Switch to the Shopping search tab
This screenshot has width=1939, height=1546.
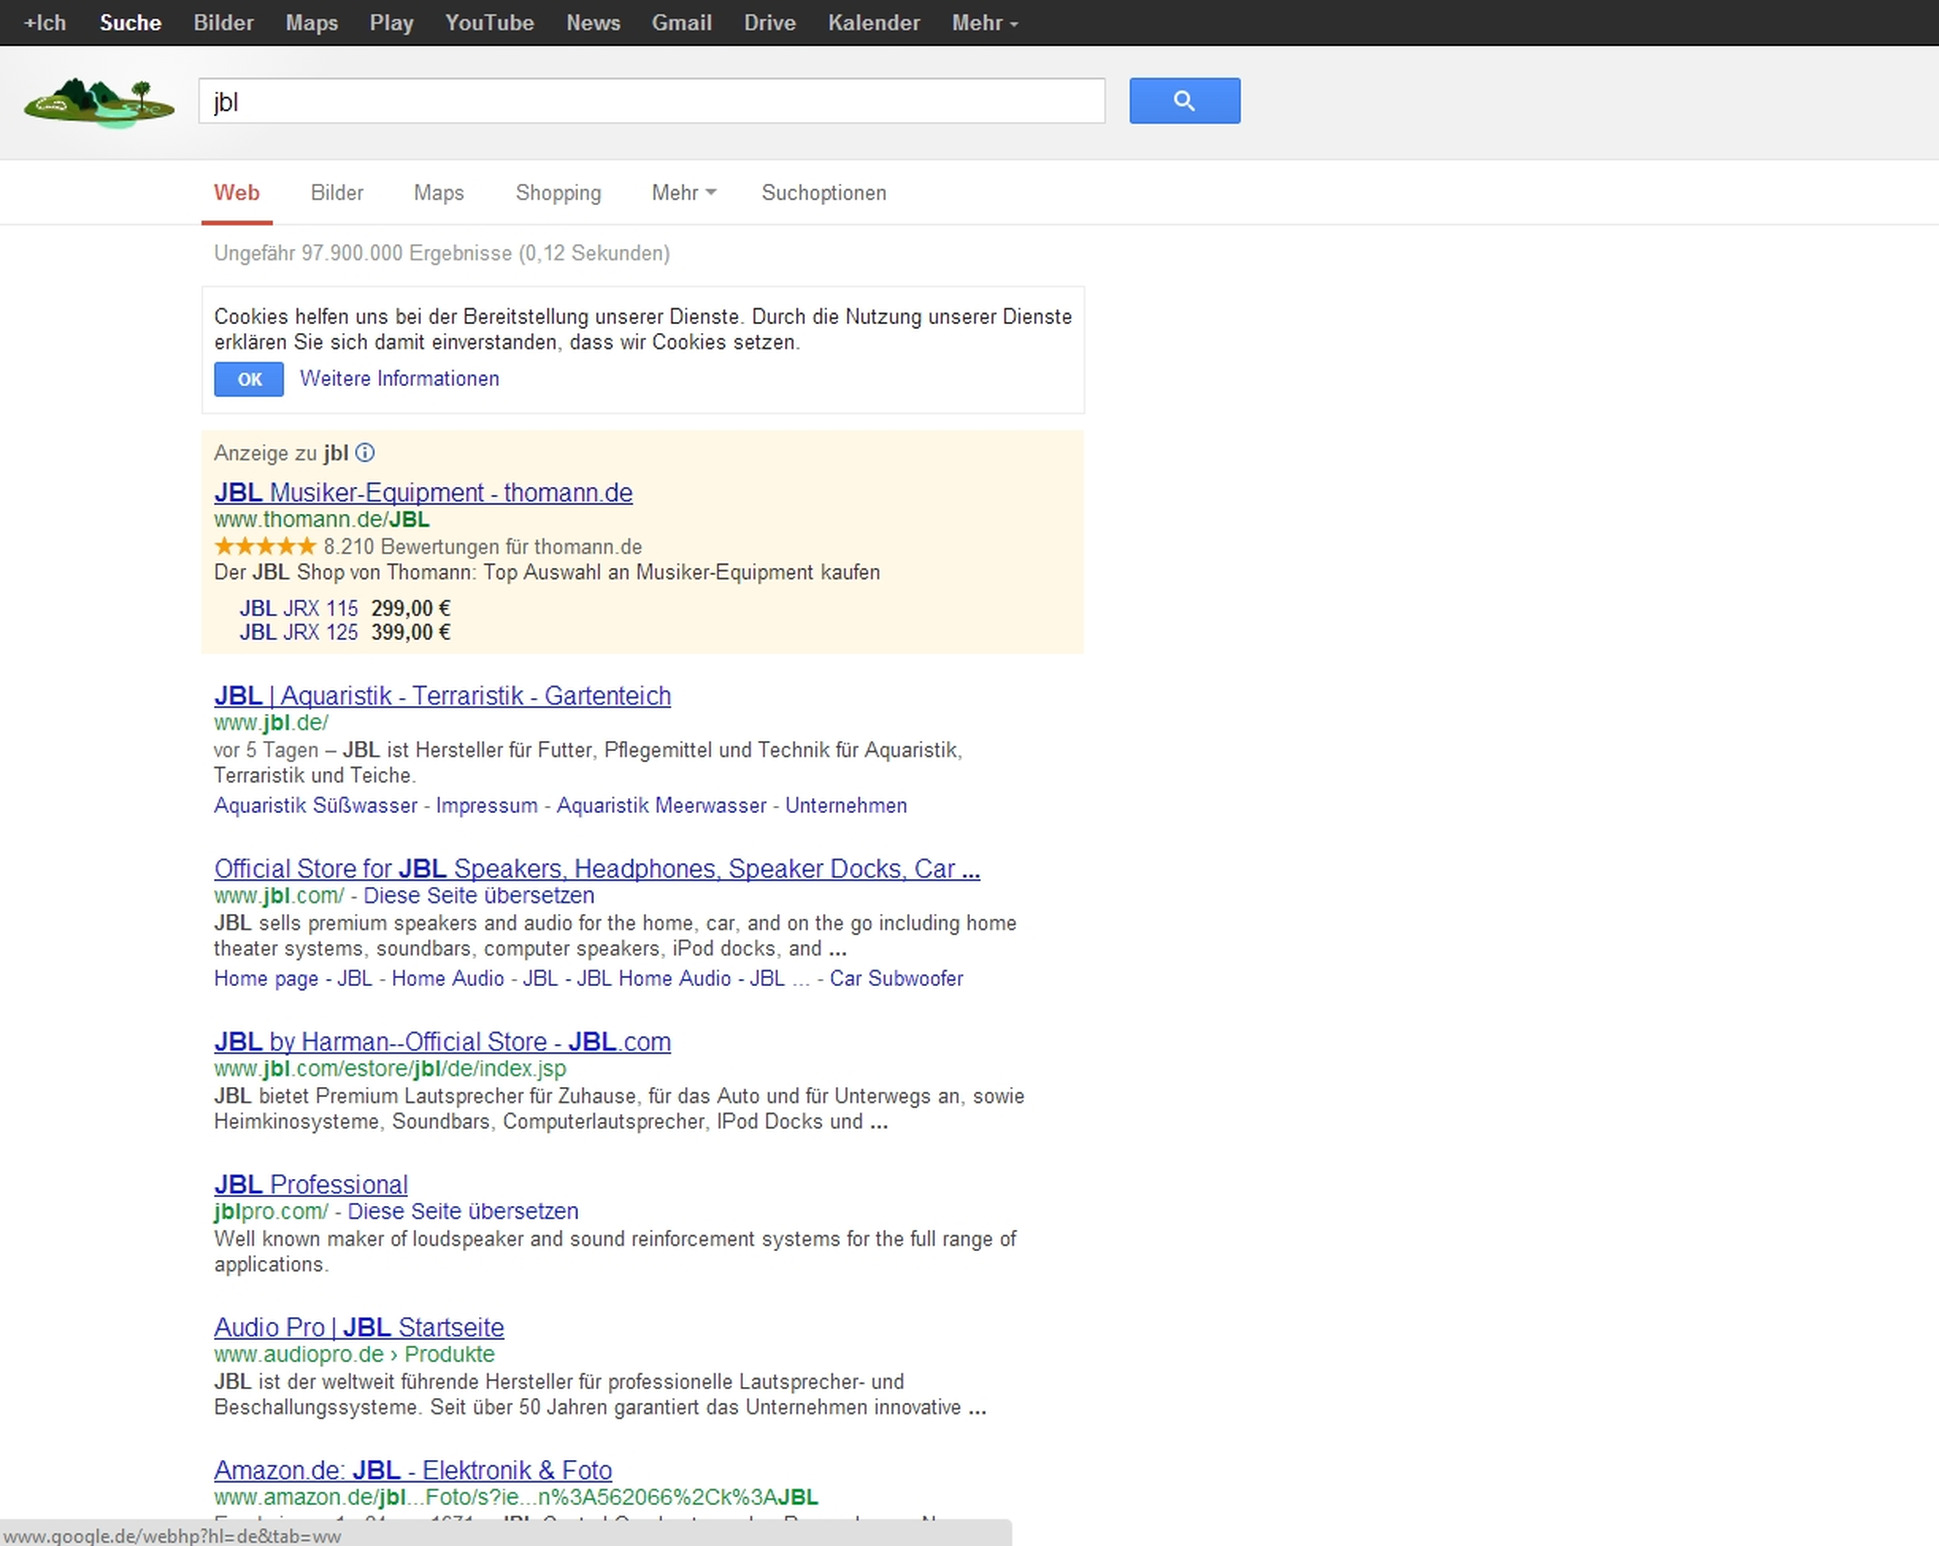[558, 192]
